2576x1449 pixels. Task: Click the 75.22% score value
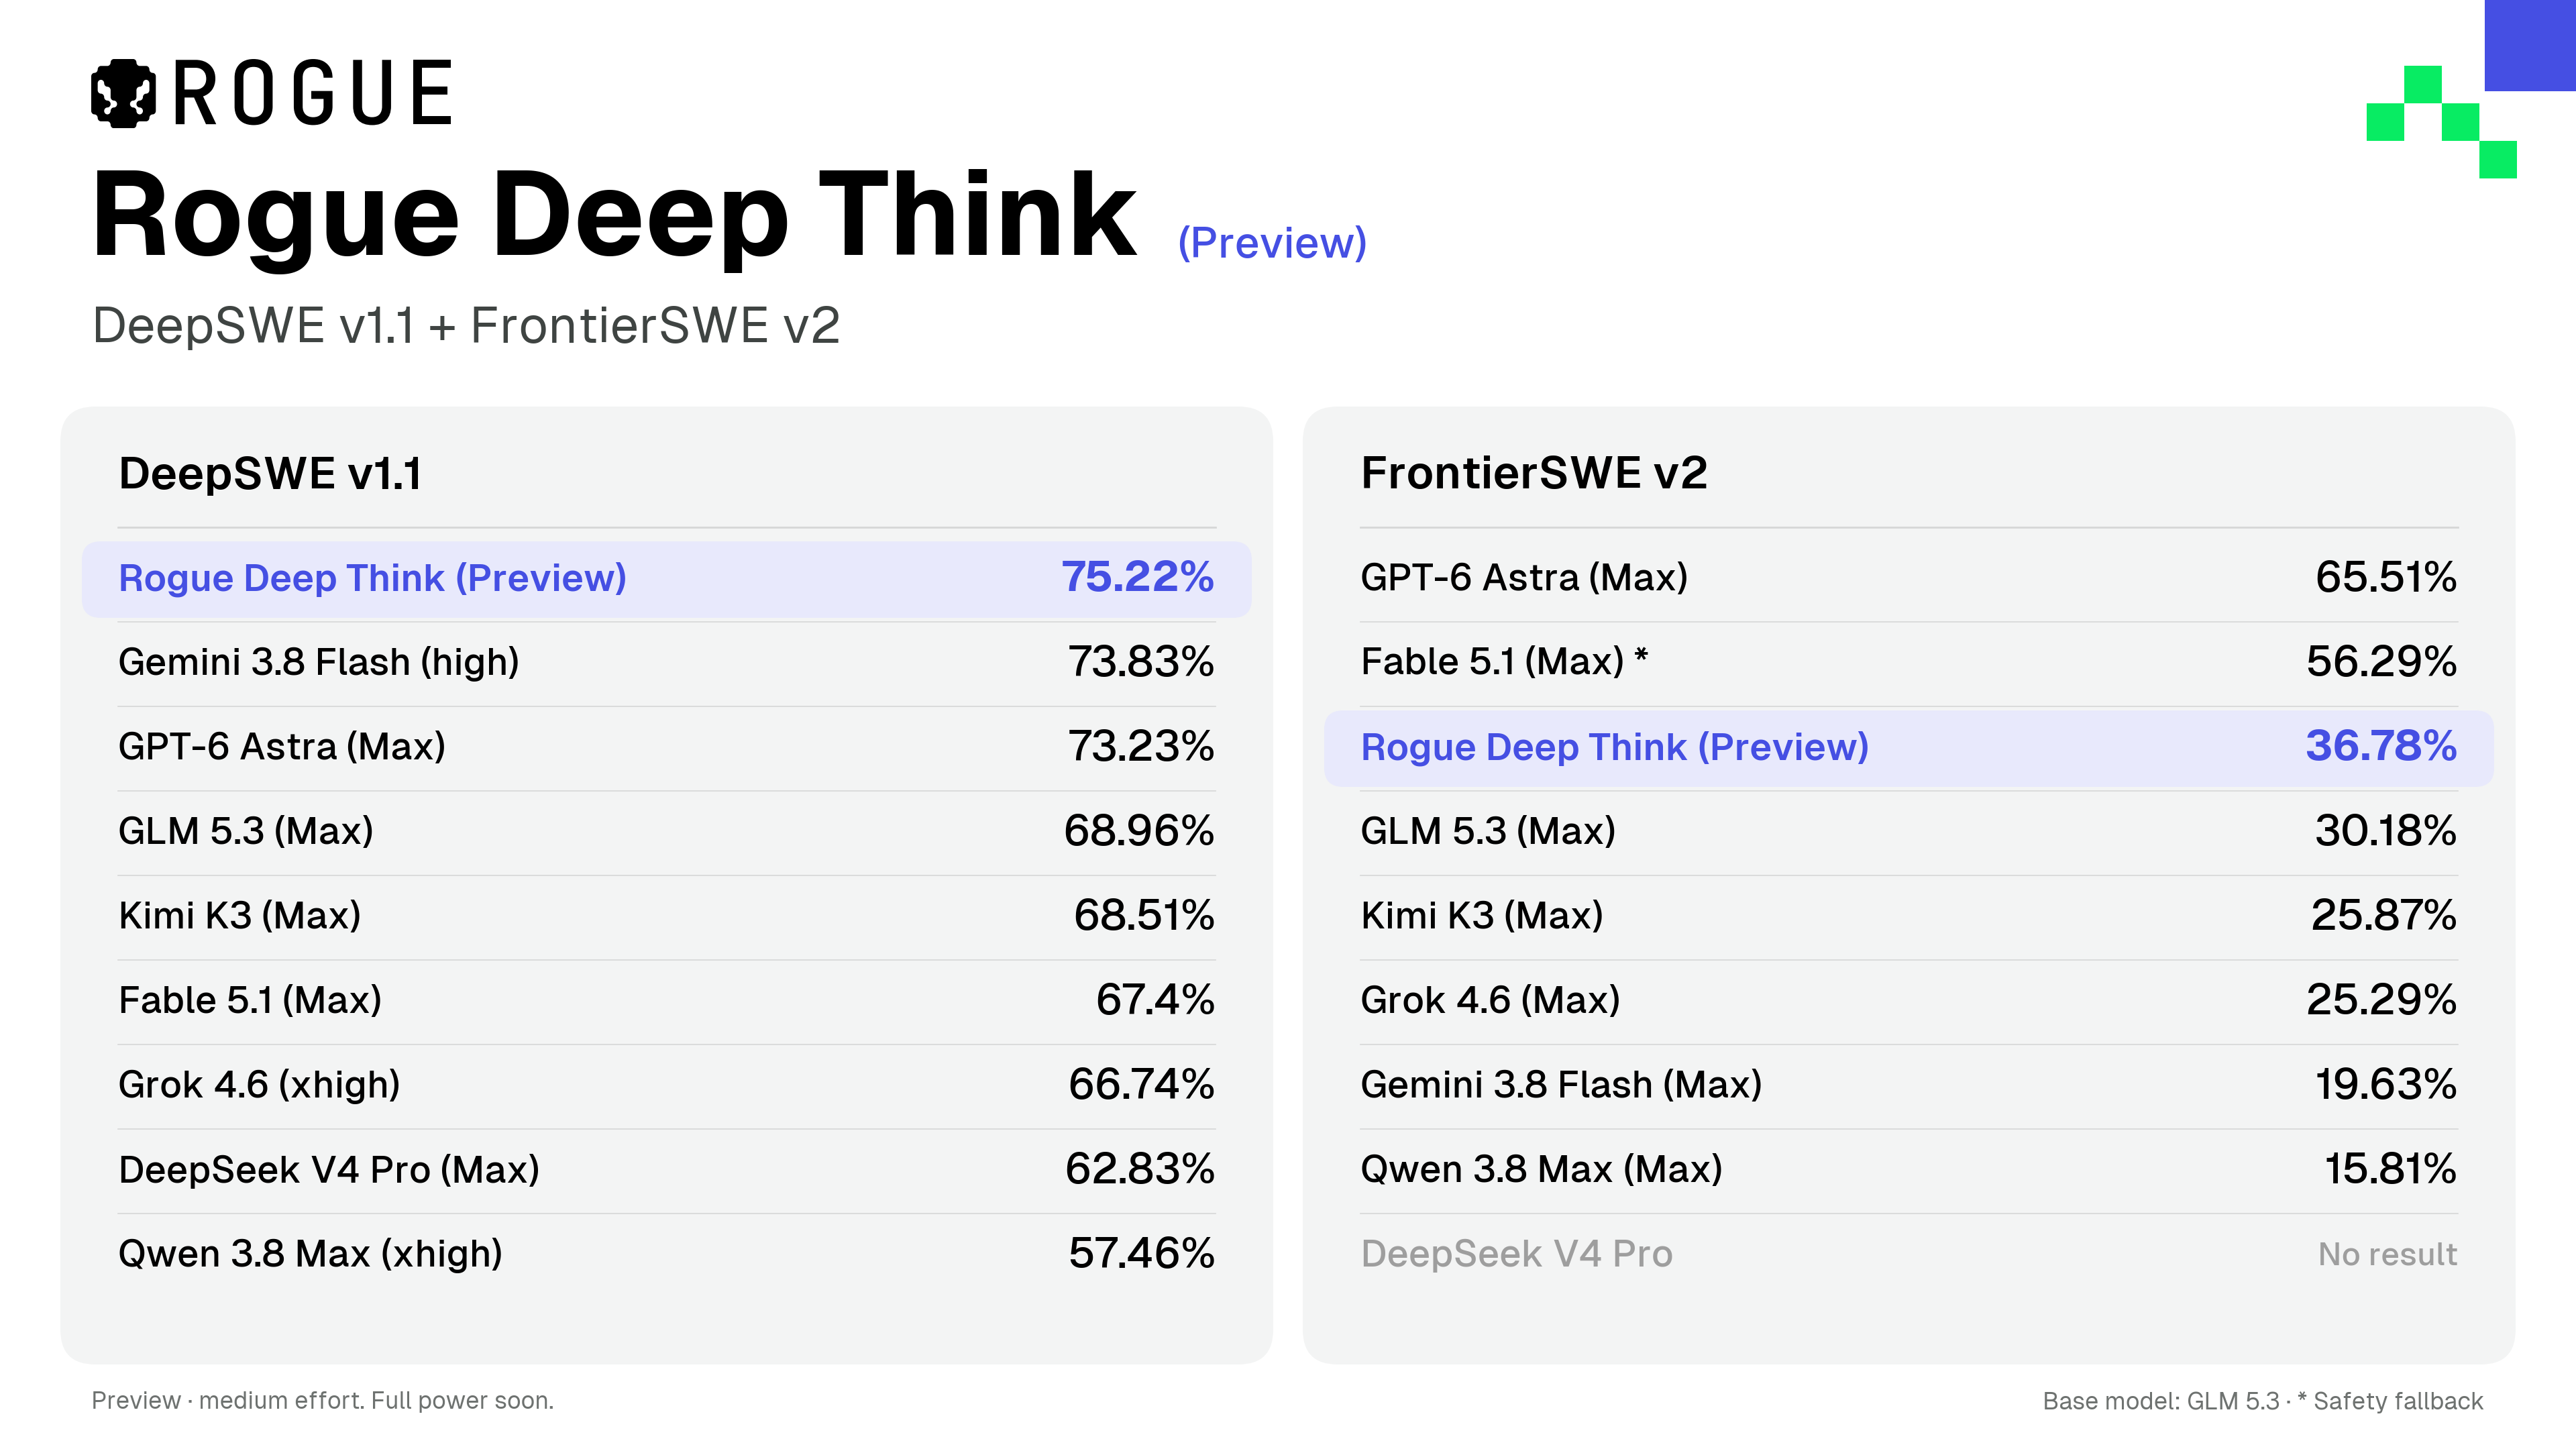[1137, 577]
